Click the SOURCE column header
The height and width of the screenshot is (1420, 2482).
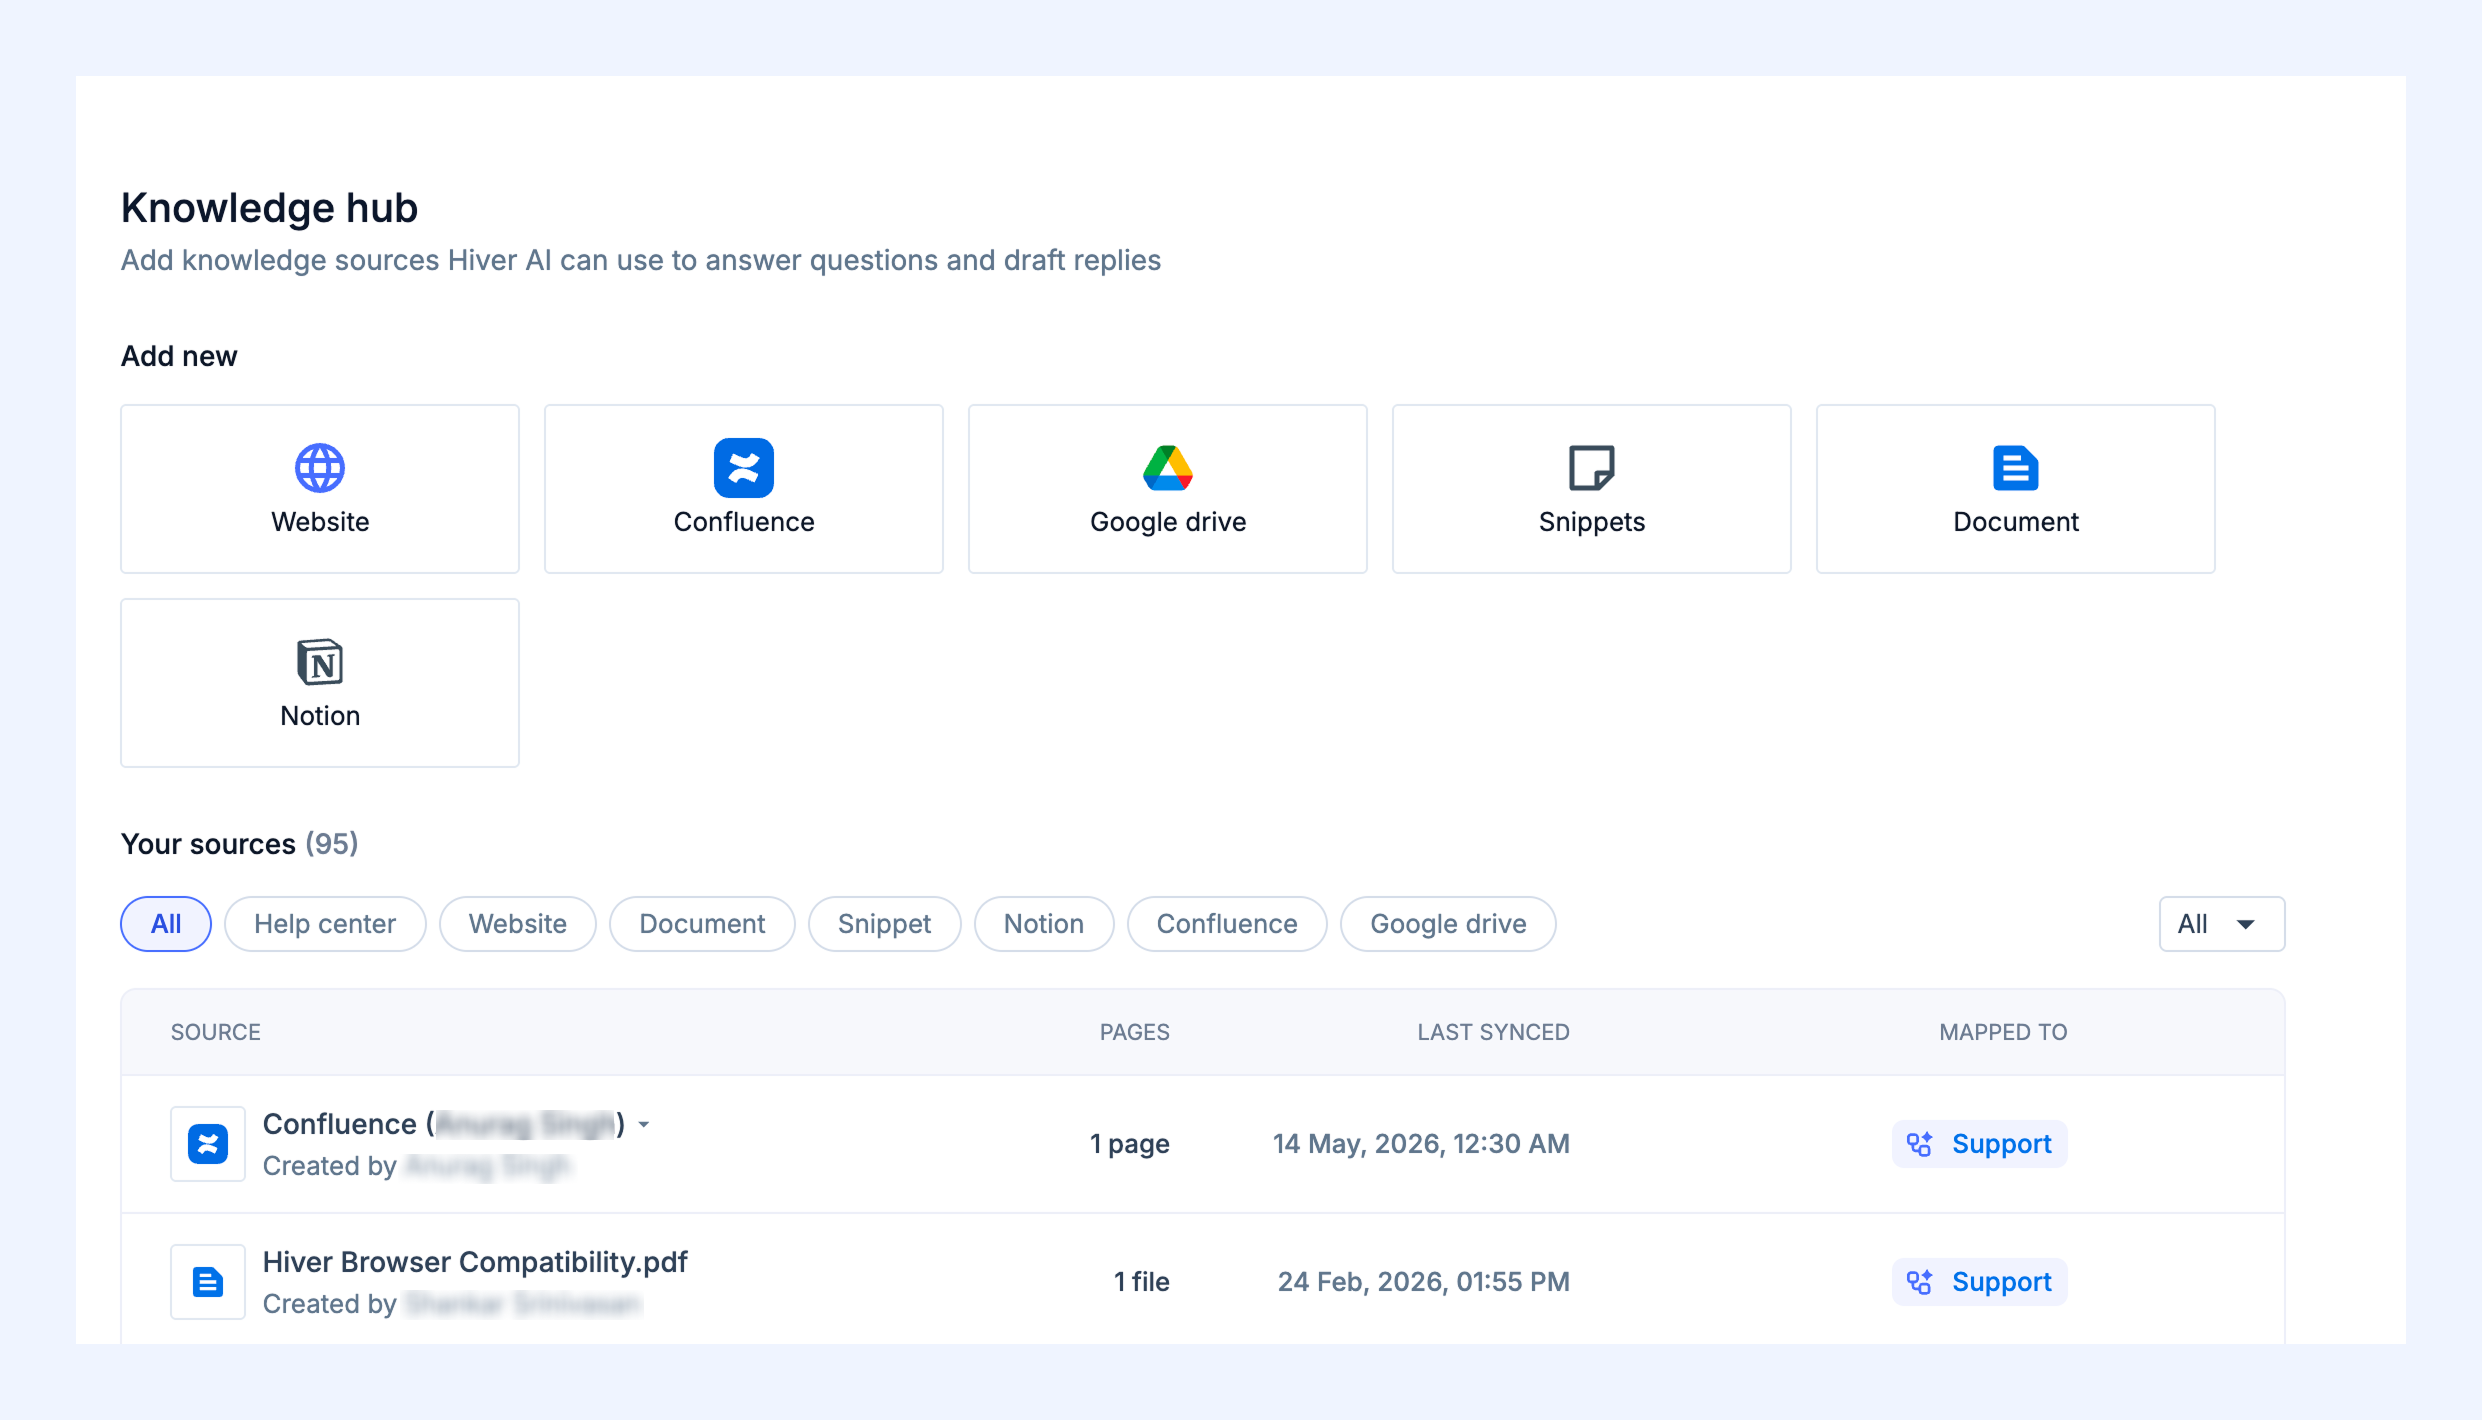pyautogui.click(x=216, y=1032)
